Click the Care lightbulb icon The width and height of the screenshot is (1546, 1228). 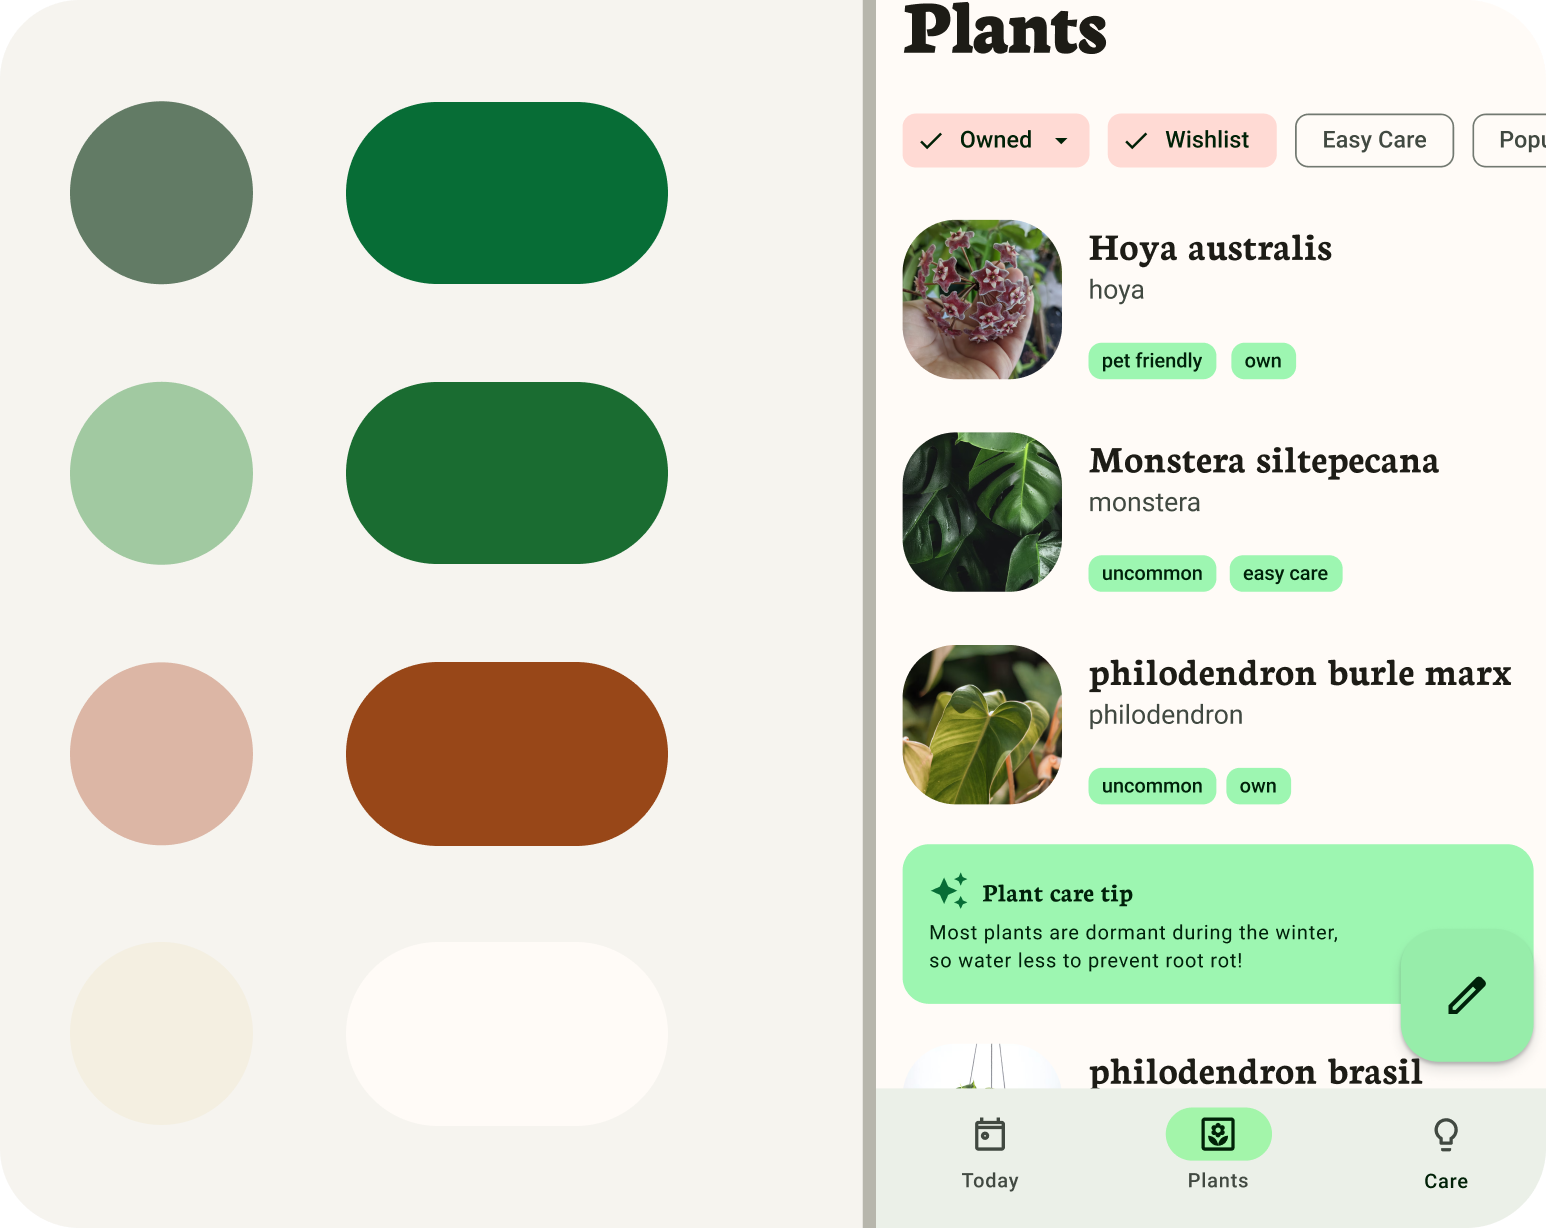[x=1446, y=1134]
